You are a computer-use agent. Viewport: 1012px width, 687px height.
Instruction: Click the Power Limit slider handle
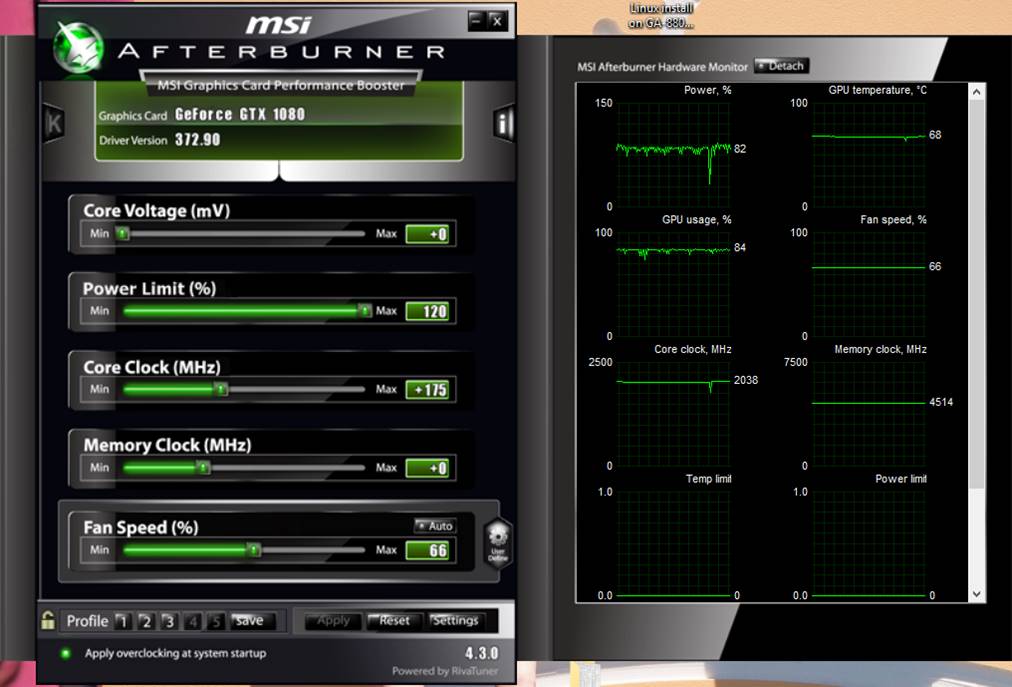click(x=364, y=311)
